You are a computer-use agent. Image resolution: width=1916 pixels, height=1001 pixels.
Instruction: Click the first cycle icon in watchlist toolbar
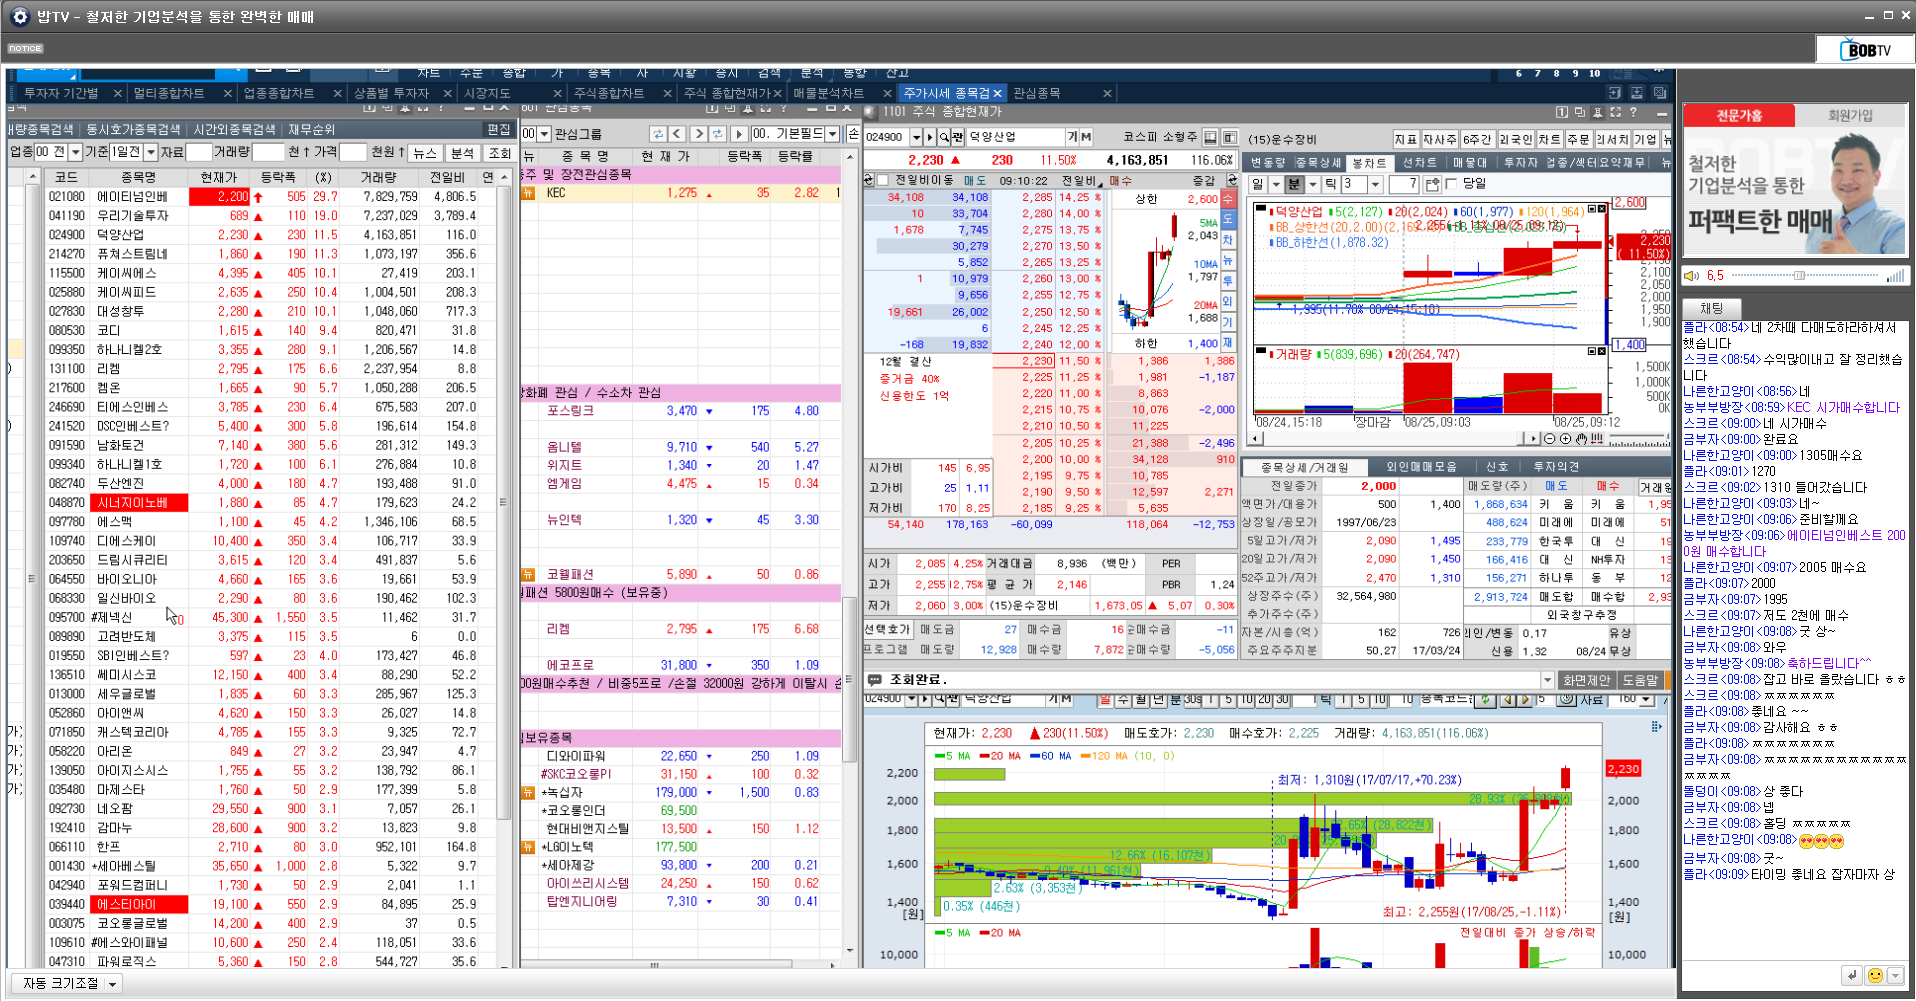coord(657,134)
